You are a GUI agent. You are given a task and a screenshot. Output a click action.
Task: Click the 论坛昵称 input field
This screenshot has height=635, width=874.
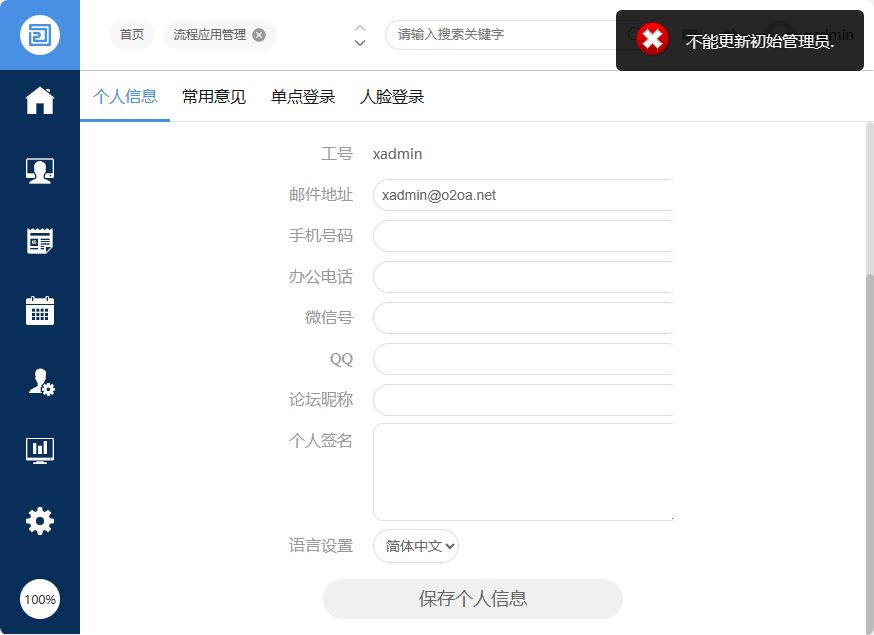pyautogui.click(x=523, y=400)
